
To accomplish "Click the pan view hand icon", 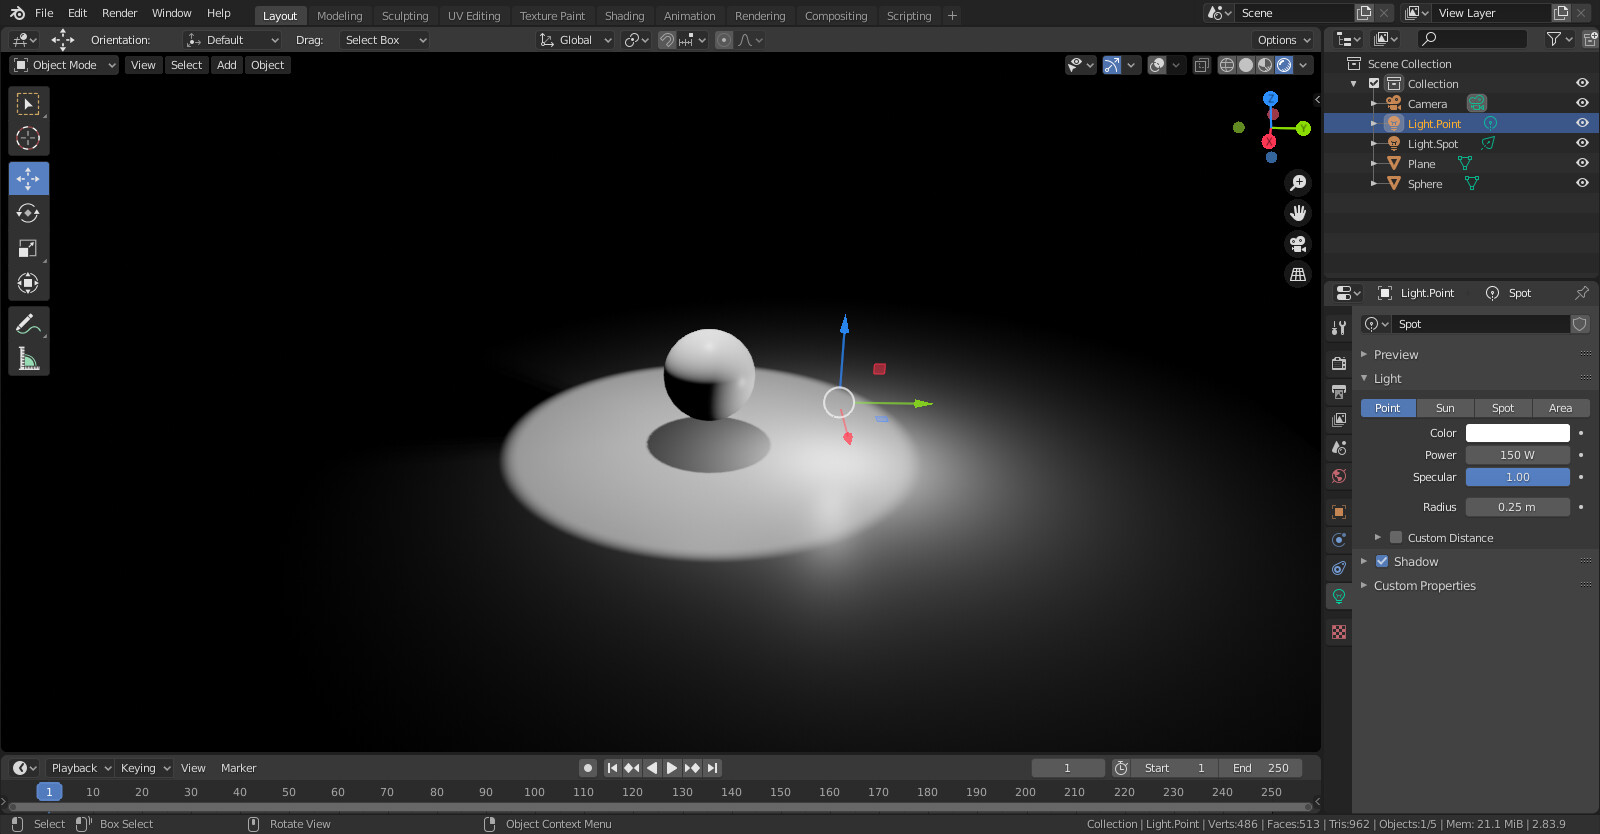I will 1298,213.
